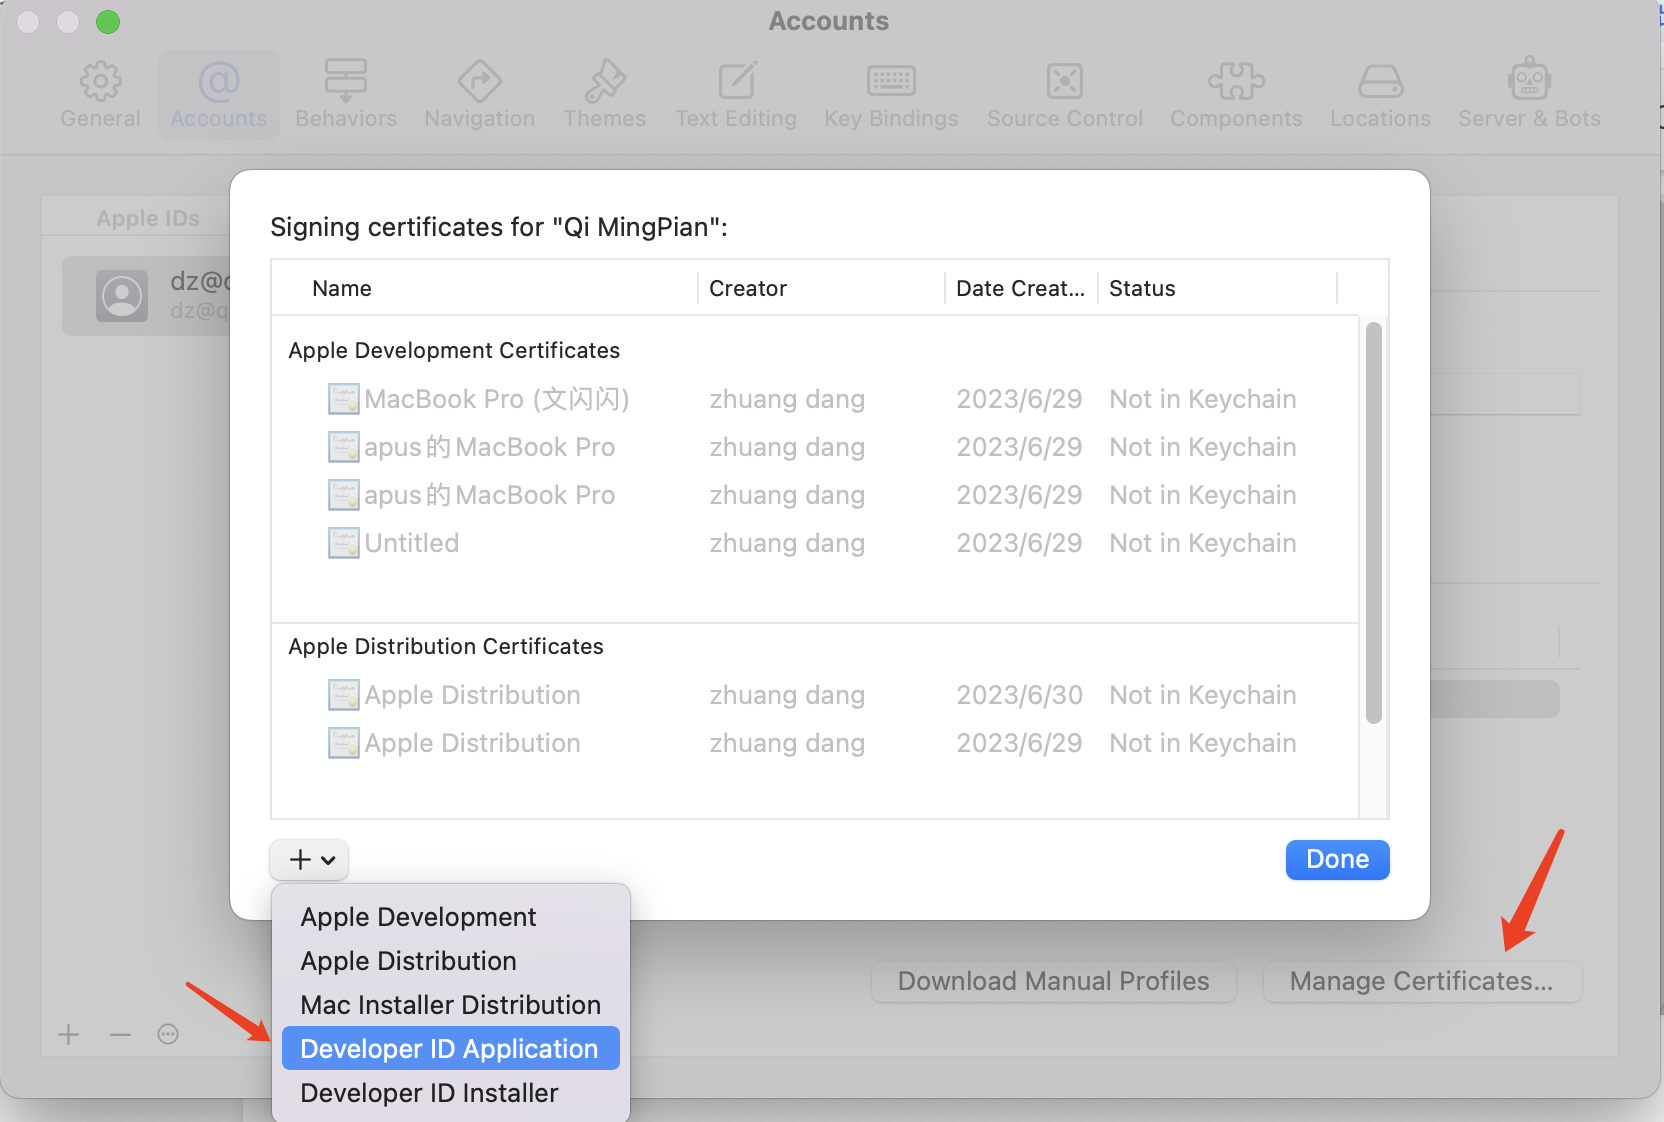The width and height of the screenshot is (1664, 1122).
Task: Select the Accounts @ toolbar icon
Action: [219, 81]
